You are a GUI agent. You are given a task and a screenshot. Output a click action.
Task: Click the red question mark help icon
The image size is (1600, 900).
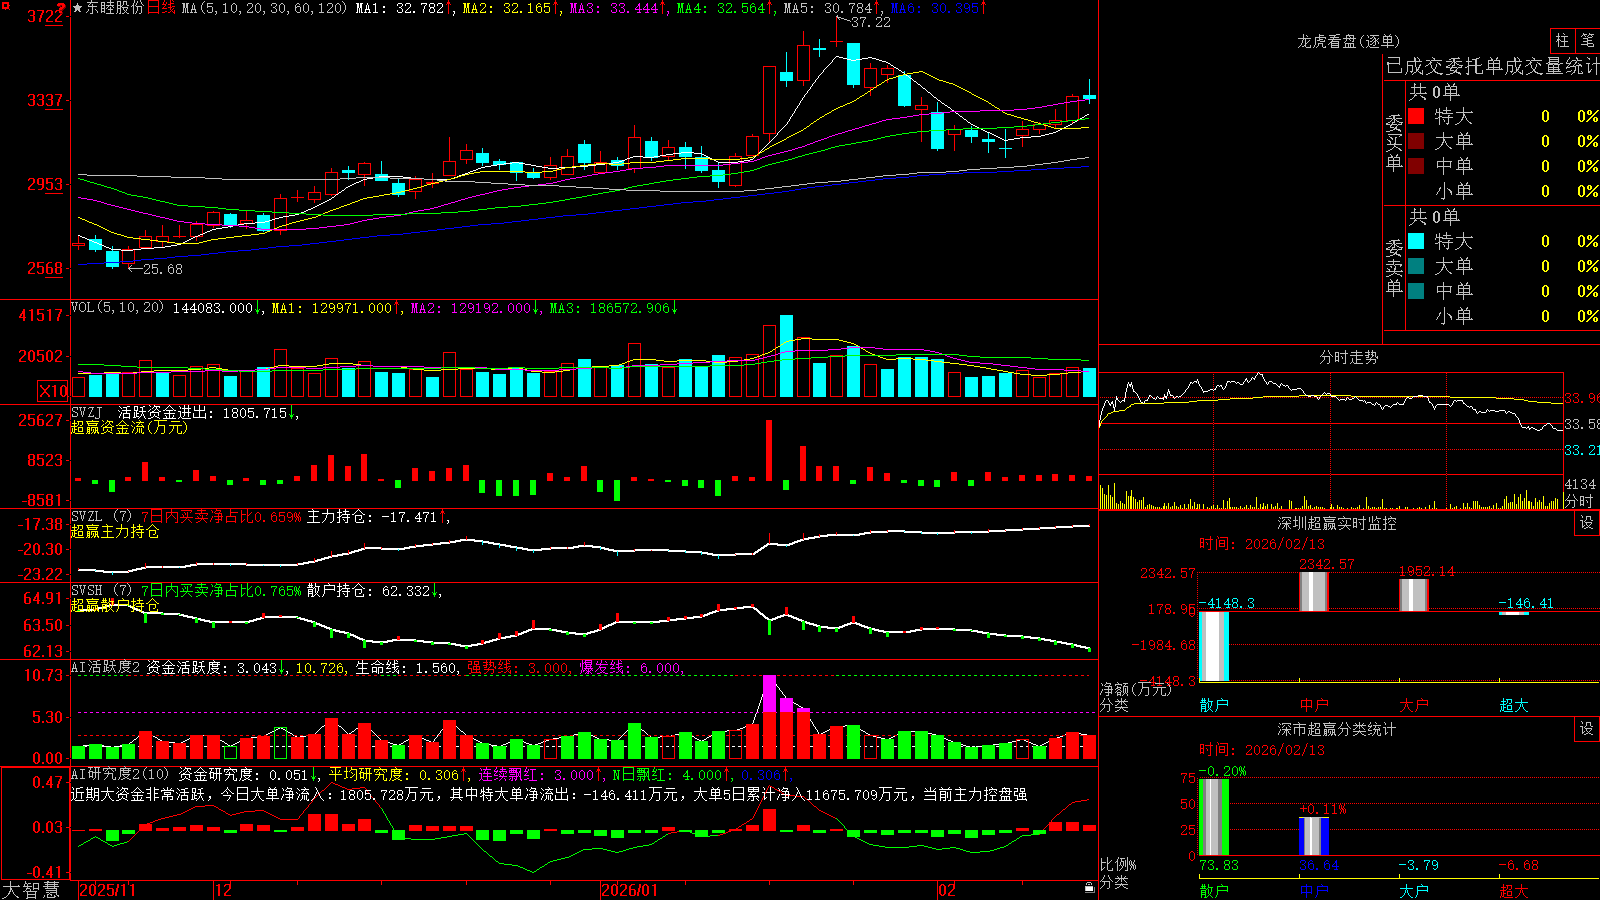pos(63,8)
